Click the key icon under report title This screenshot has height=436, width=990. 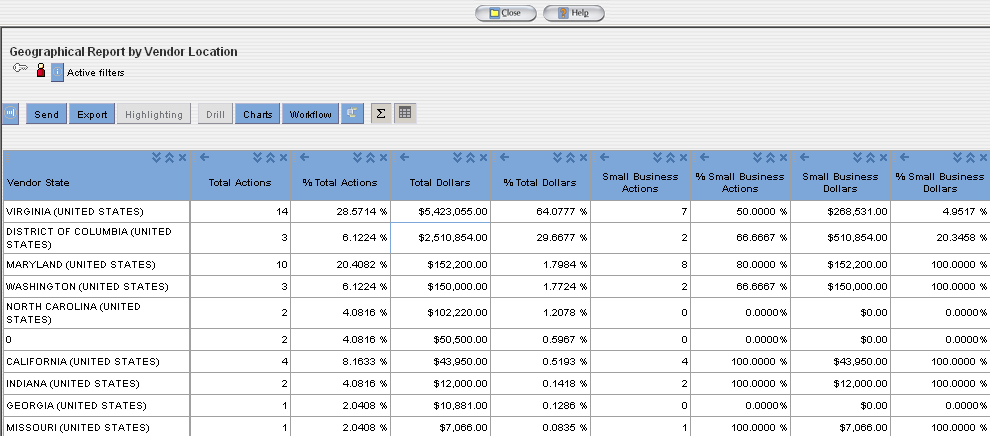(20, 68)
